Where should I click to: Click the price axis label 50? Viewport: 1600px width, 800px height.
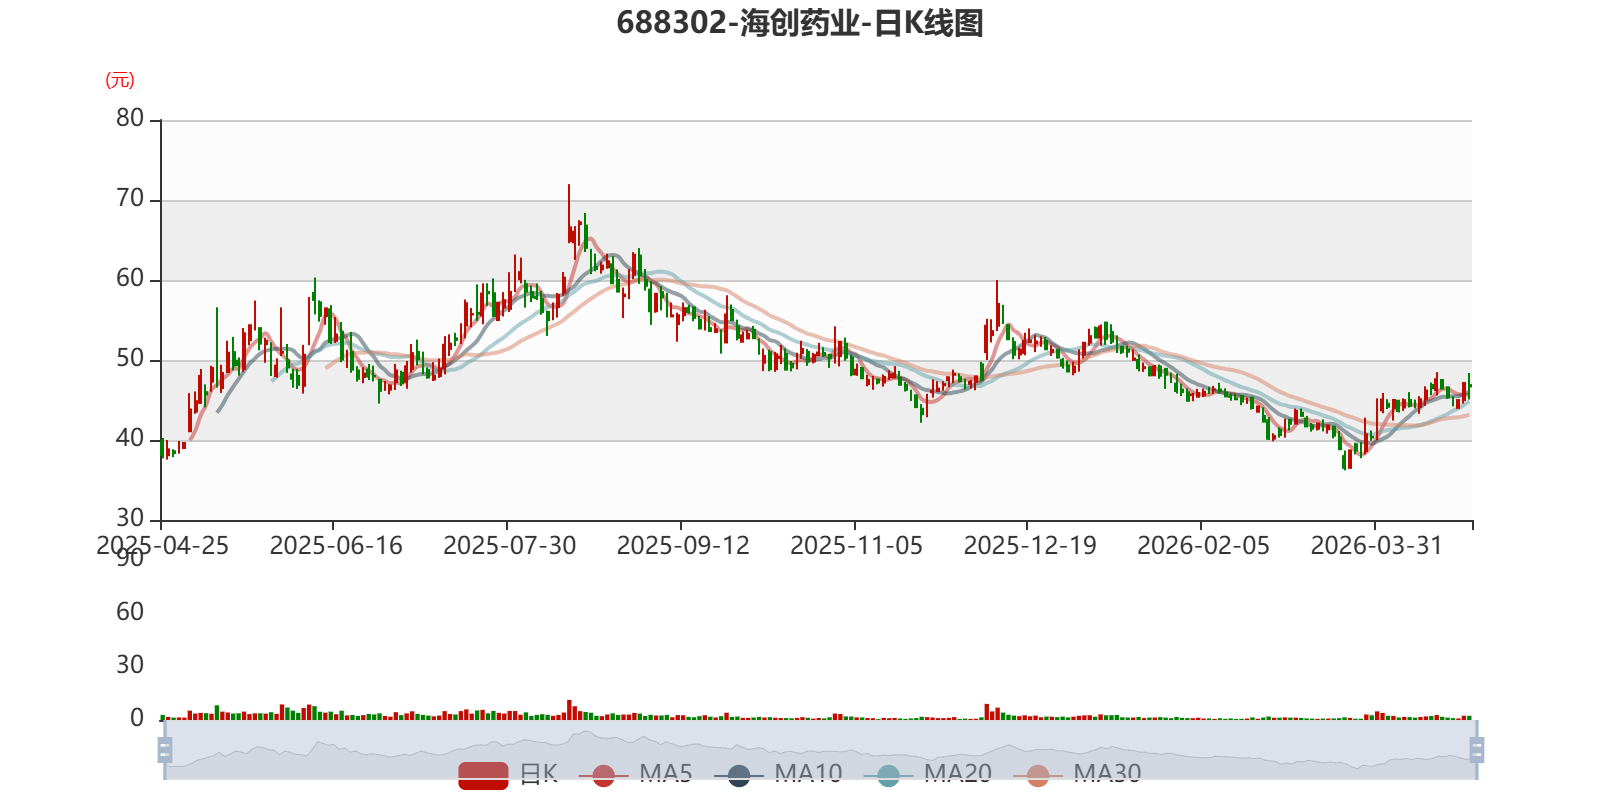click(130, 358)
